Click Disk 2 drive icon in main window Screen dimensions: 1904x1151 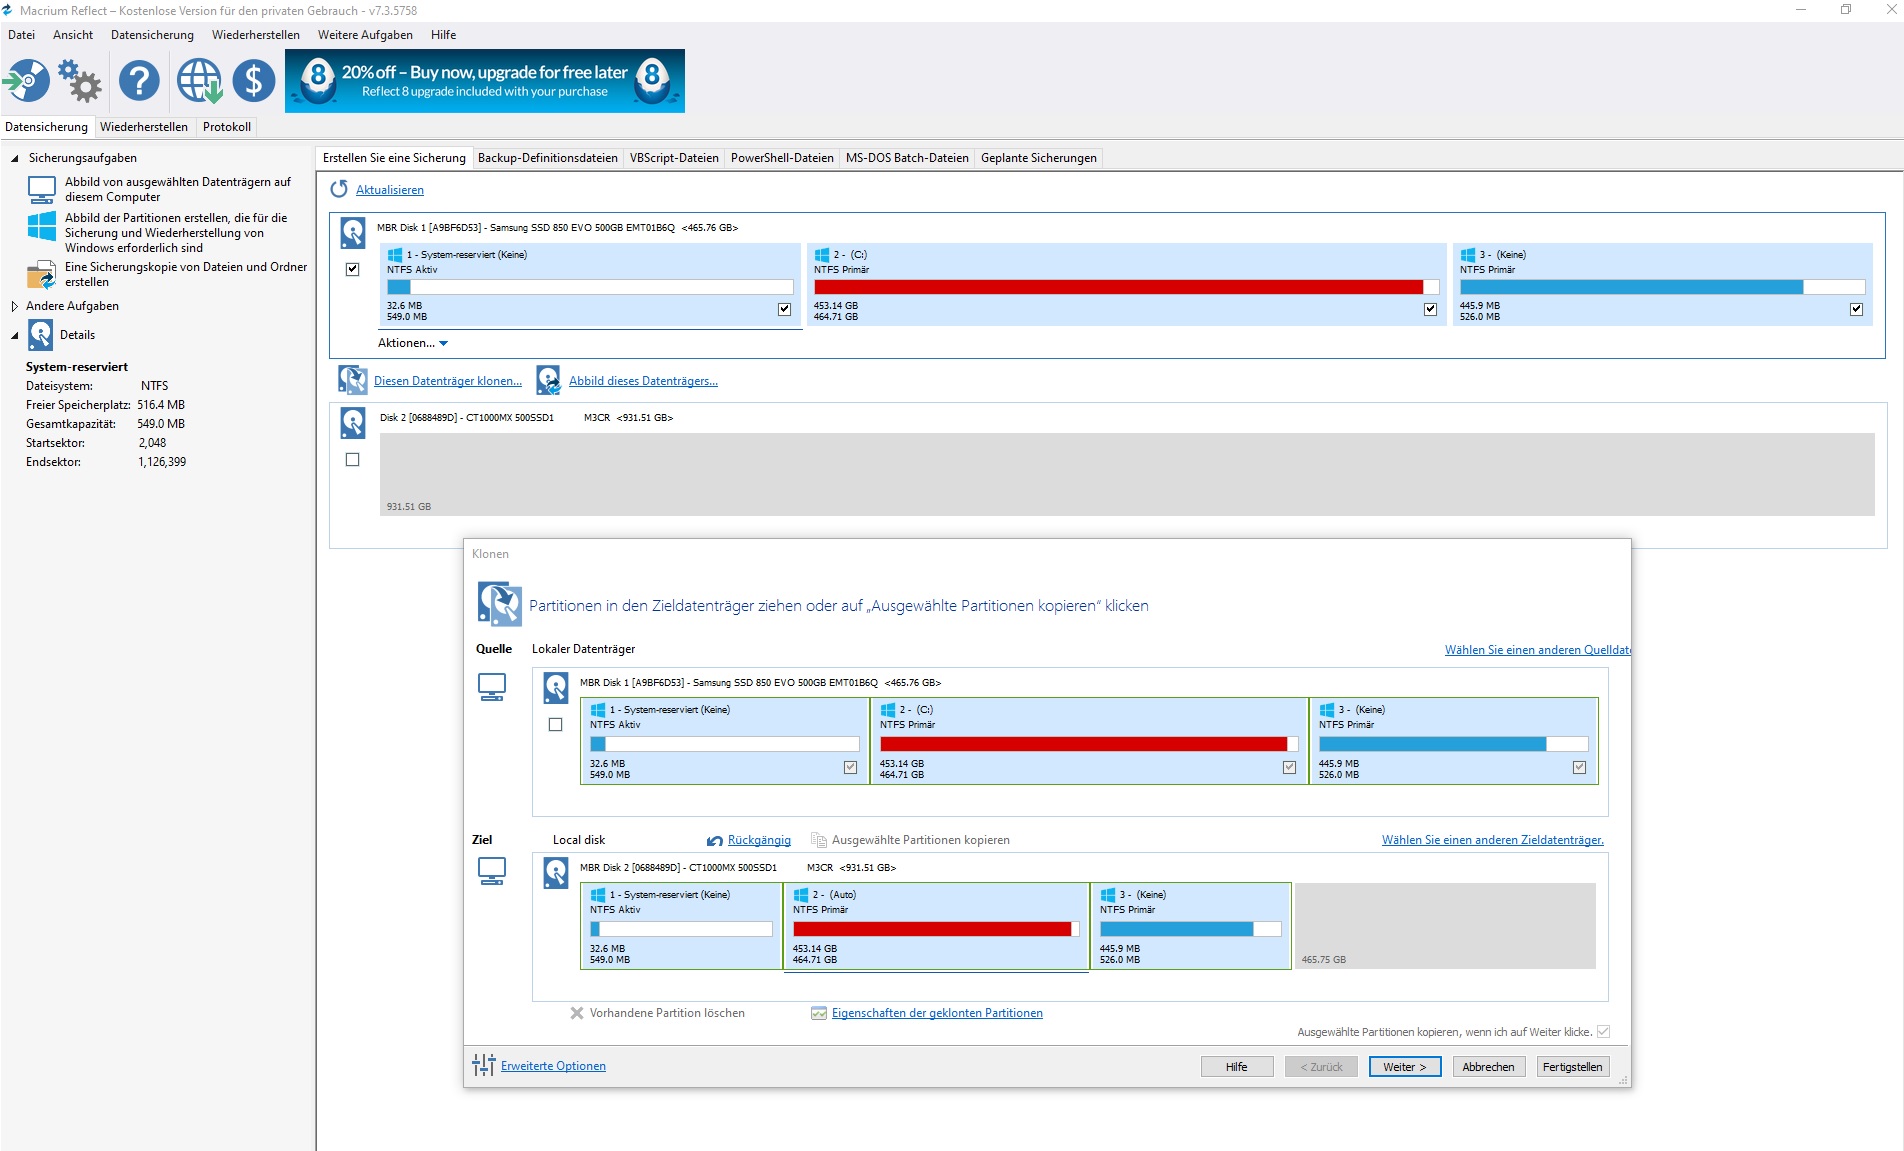coord(353,423)
